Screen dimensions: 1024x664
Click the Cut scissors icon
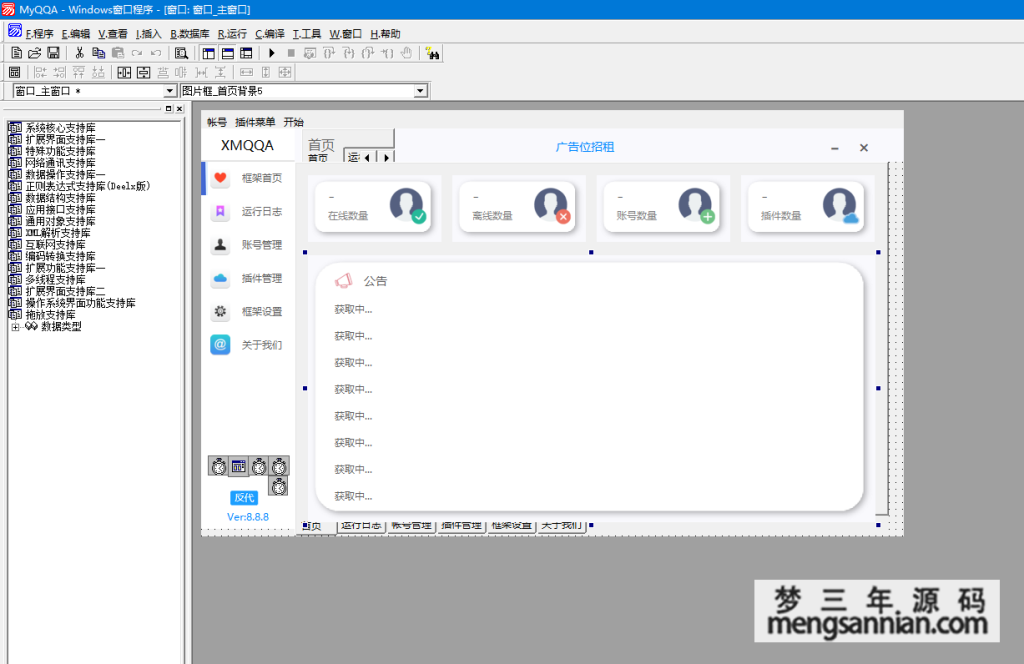coord(80,52)
